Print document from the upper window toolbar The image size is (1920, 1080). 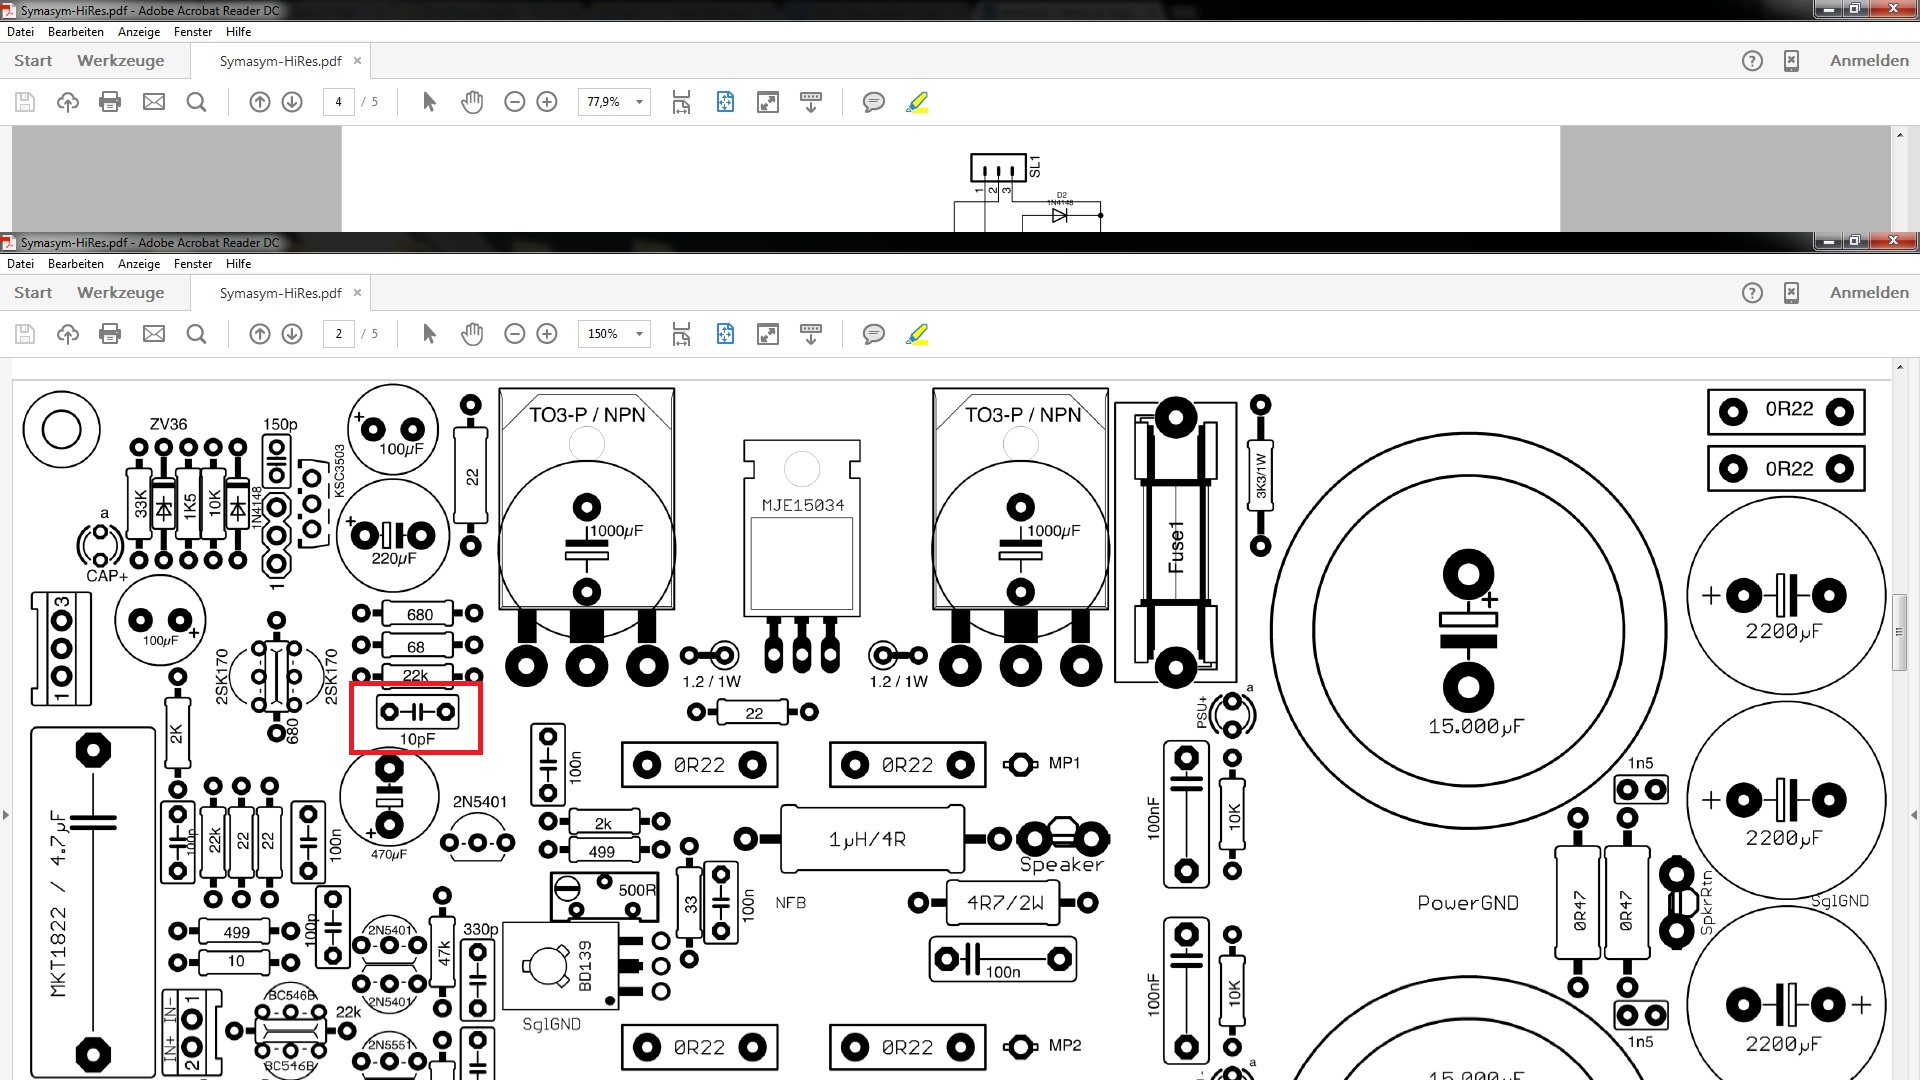pos(110,102)
